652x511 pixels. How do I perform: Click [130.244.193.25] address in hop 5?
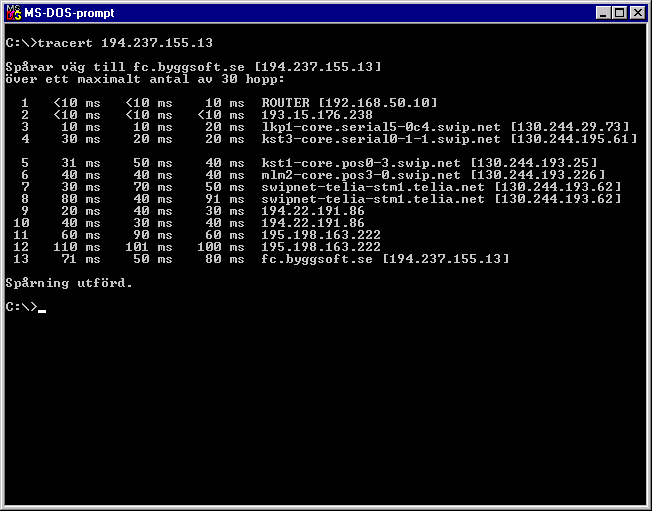point(534,163)
